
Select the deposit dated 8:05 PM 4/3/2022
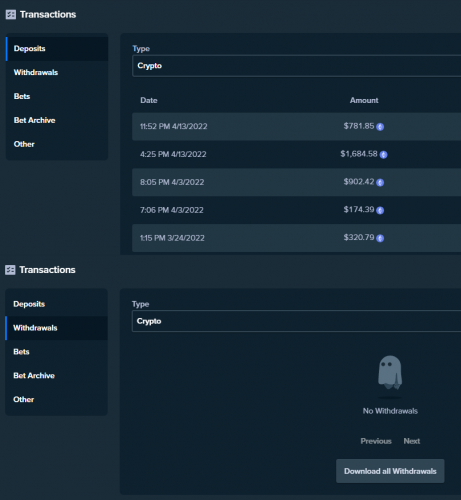point(297,182)
